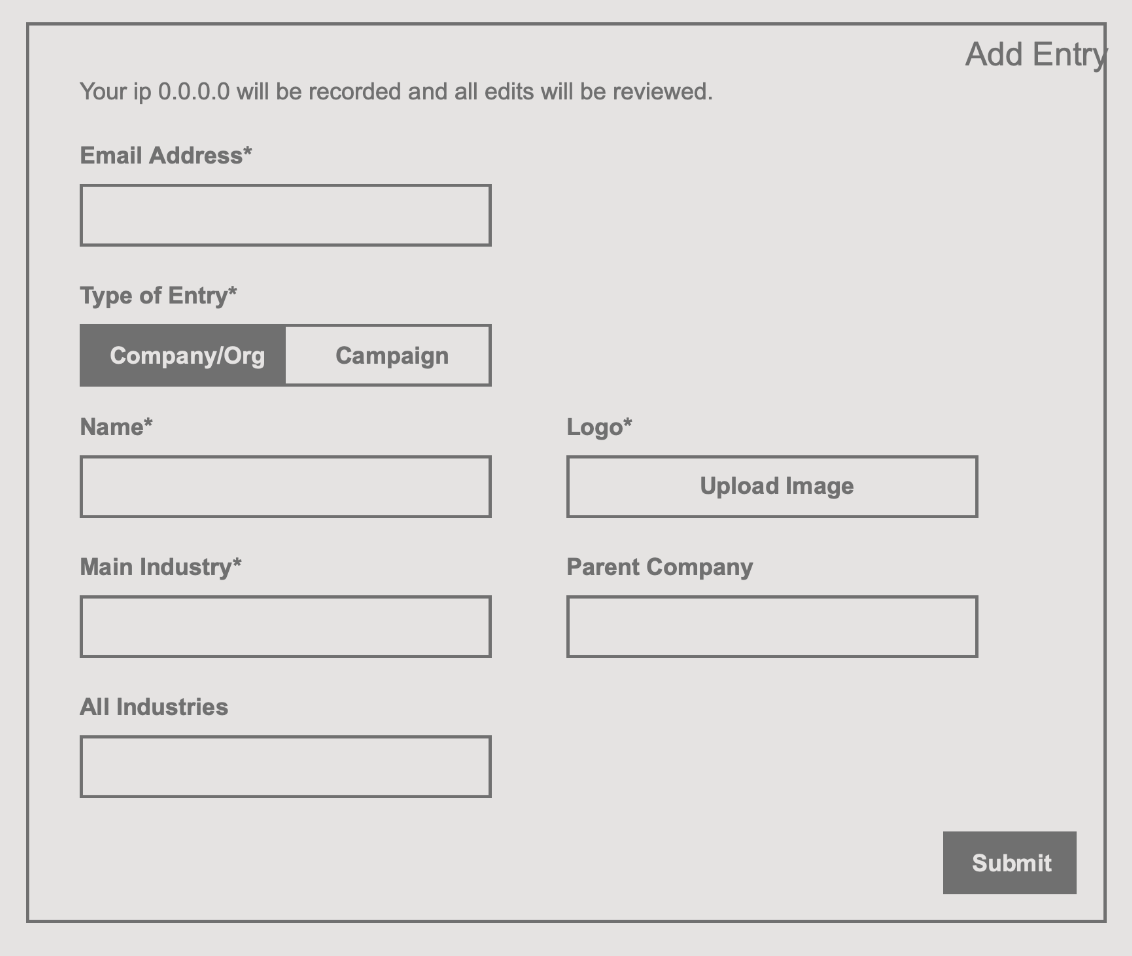The image size is (1132, 956).
Task: Click the Name field label
Action: point(116,427)
